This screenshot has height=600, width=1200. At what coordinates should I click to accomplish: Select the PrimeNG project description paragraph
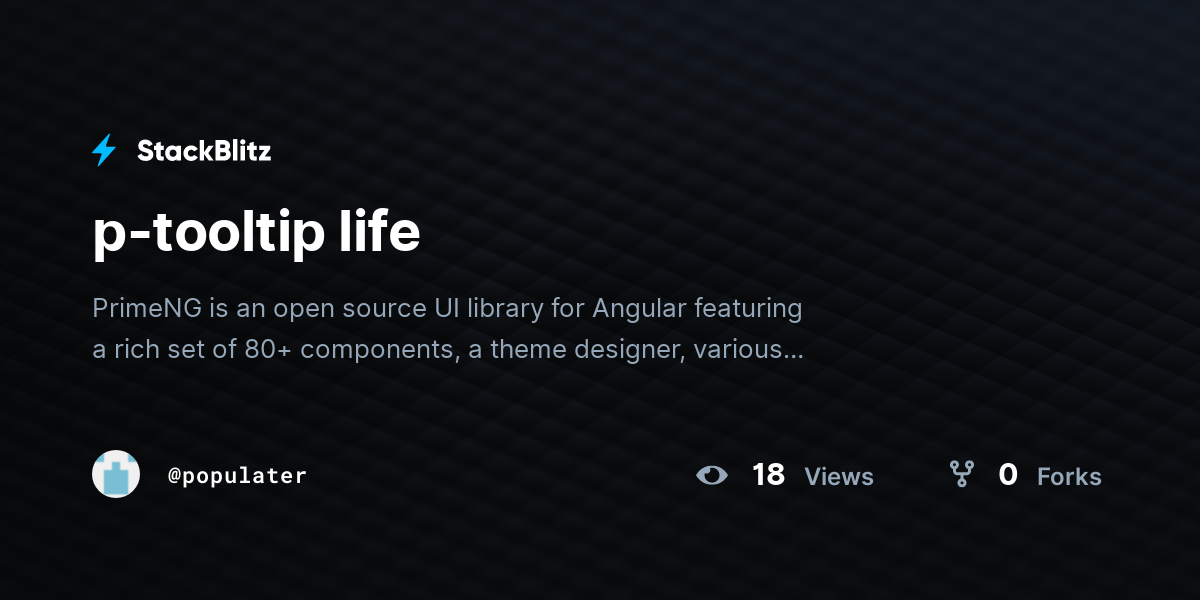(x=448, y=329)
